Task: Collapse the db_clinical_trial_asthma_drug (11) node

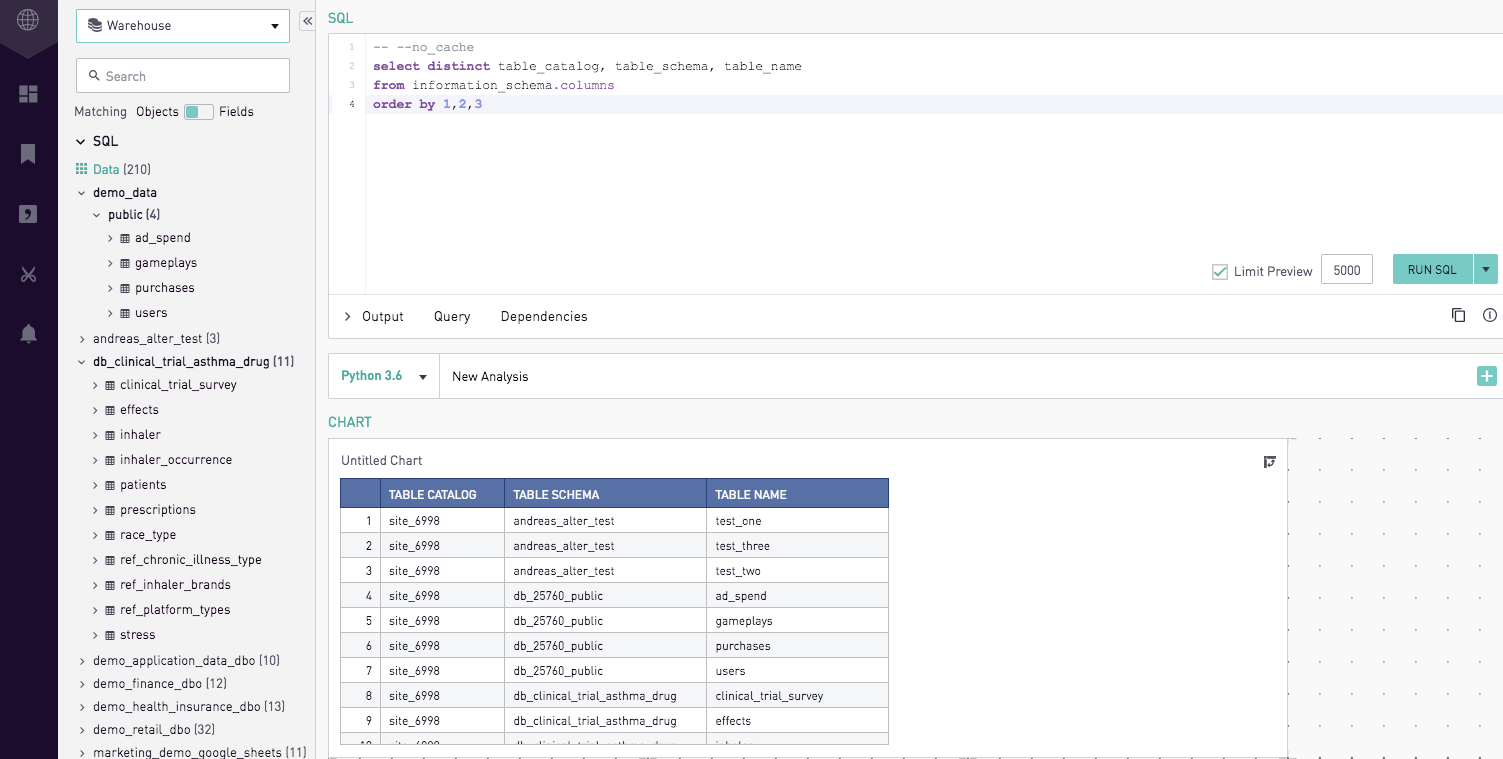Action: click(82, 362)
